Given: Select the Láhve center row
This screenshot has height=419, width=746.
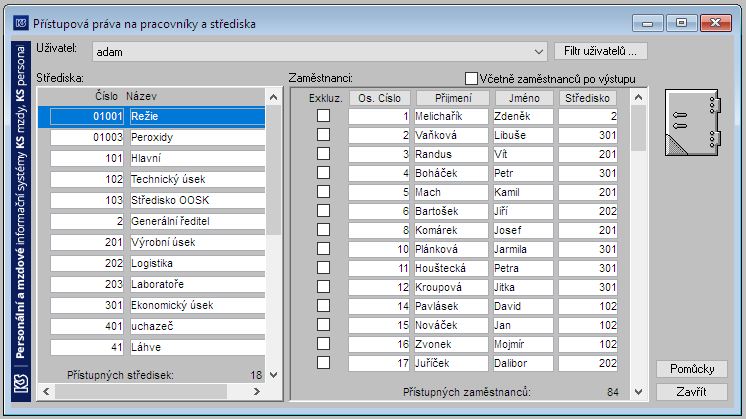Looking at the screenshot, I should 157,347.
